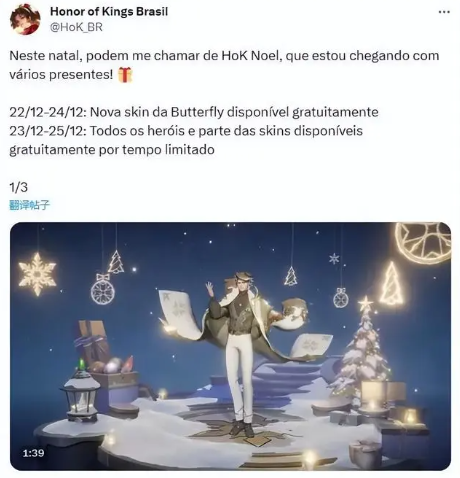Viewport: 460px width, 478px height.
Task: Click the glowing snowflake ornament in video
Action: 37,274
